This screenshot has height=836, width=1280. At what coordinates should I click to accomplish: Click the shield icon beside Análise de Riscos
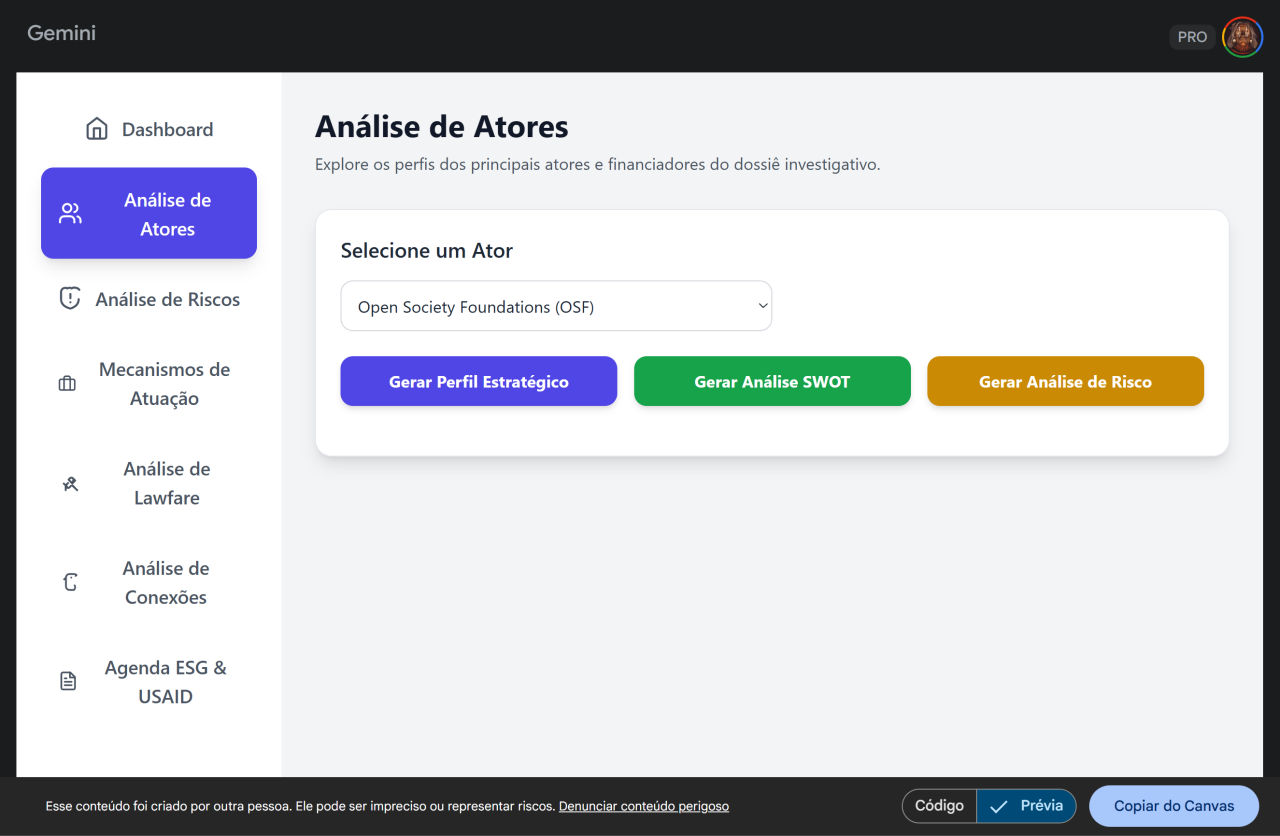point(69,299)
